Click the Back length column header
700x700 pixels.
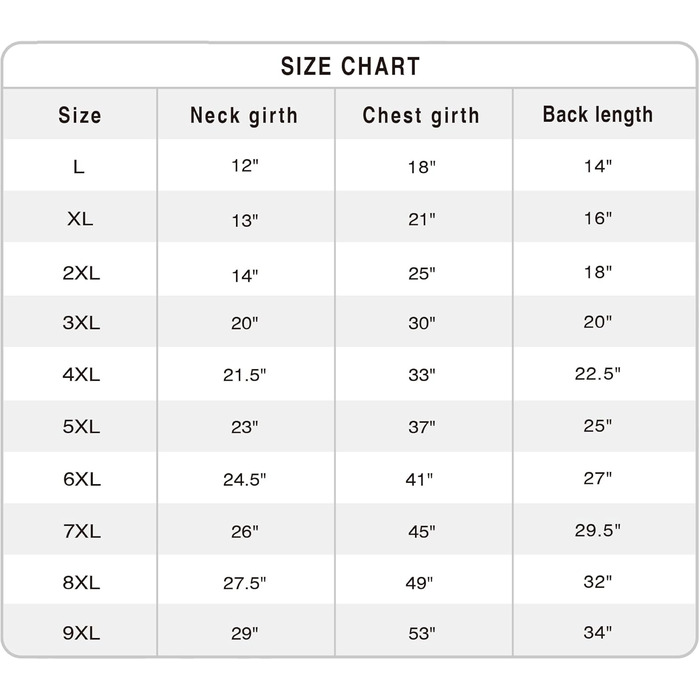[597, 114]
